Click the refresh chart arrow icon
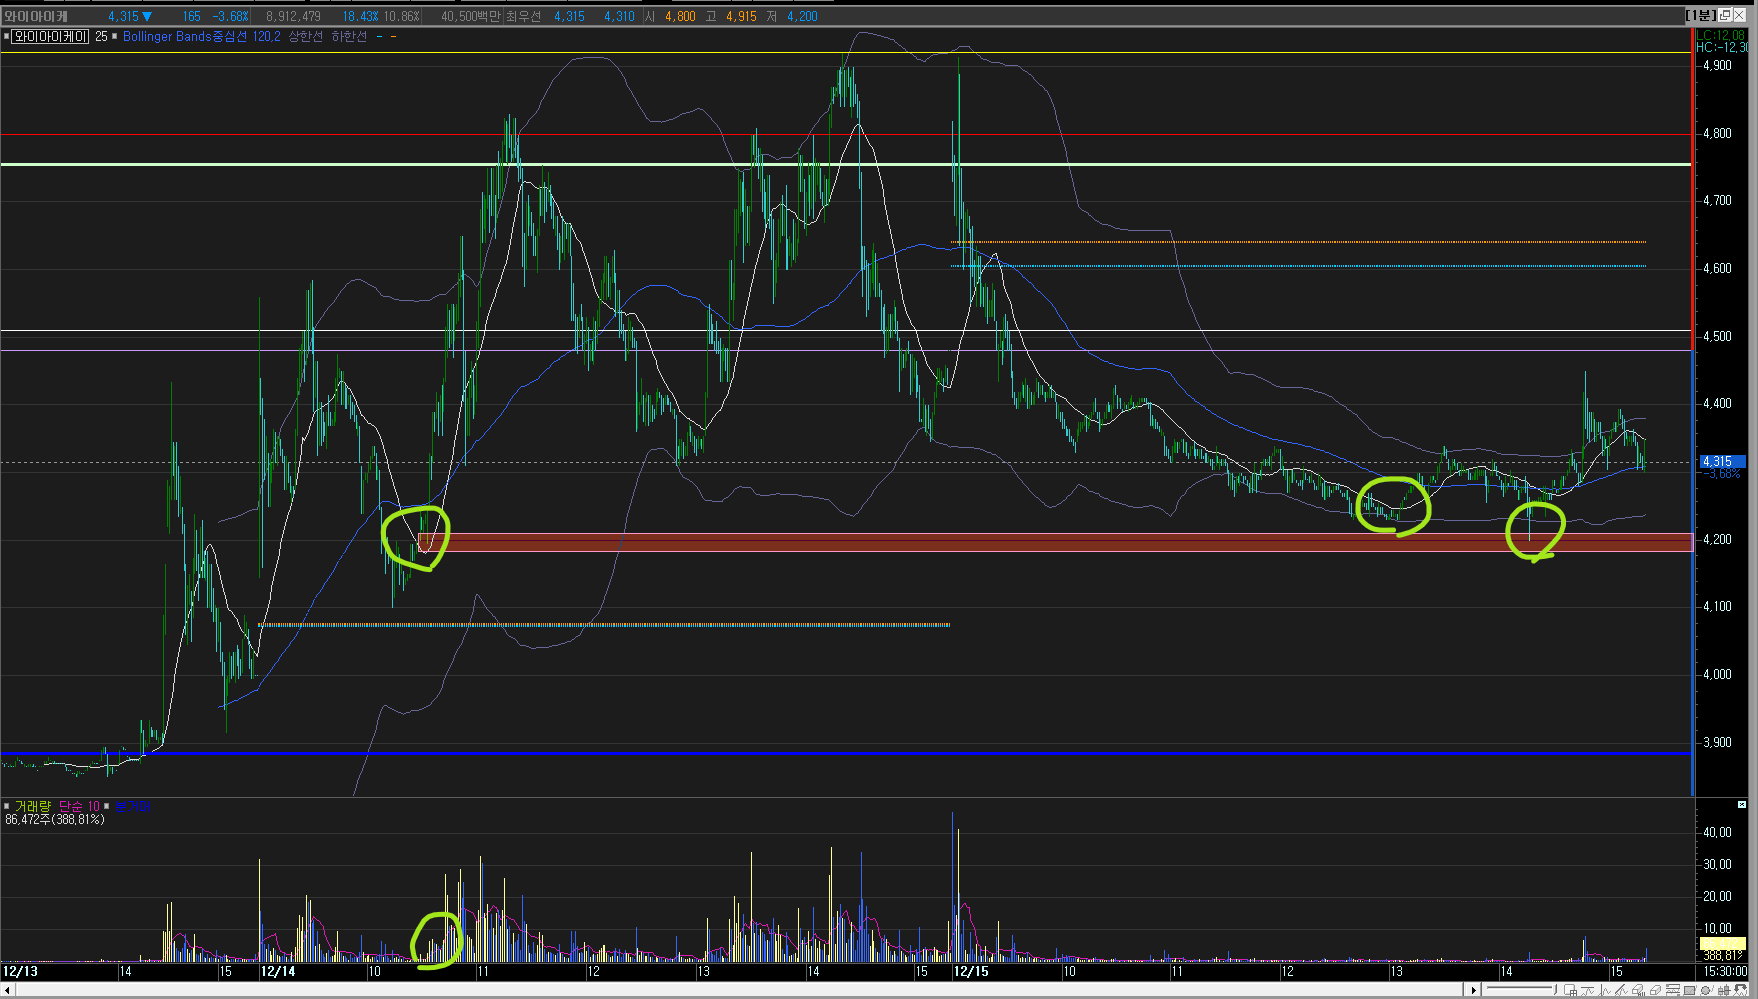The height and width of the screenshot is (999, 1758). (1740, 990)
